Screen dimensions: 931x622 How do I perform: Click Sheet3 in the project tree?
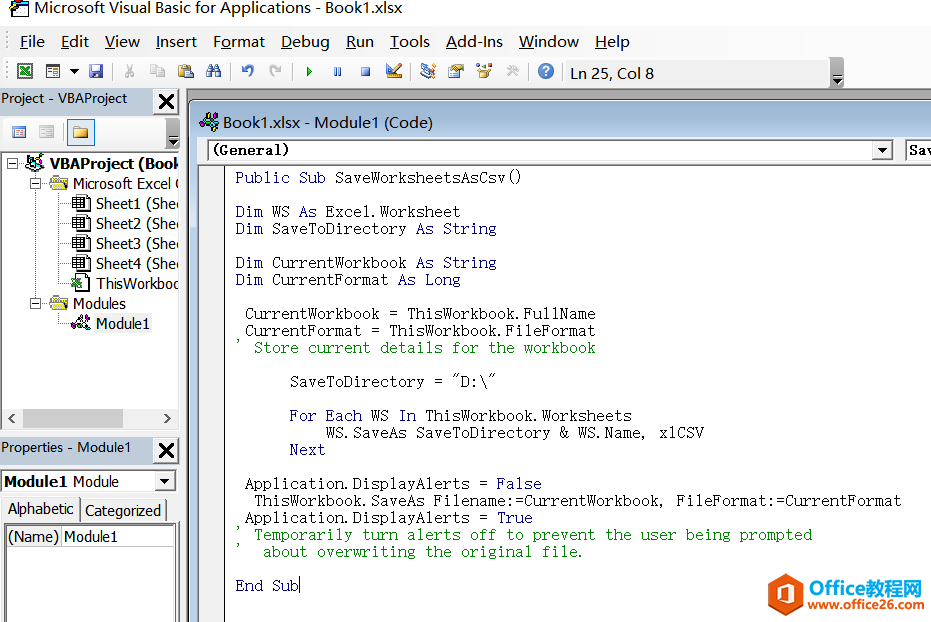[117, 243]
